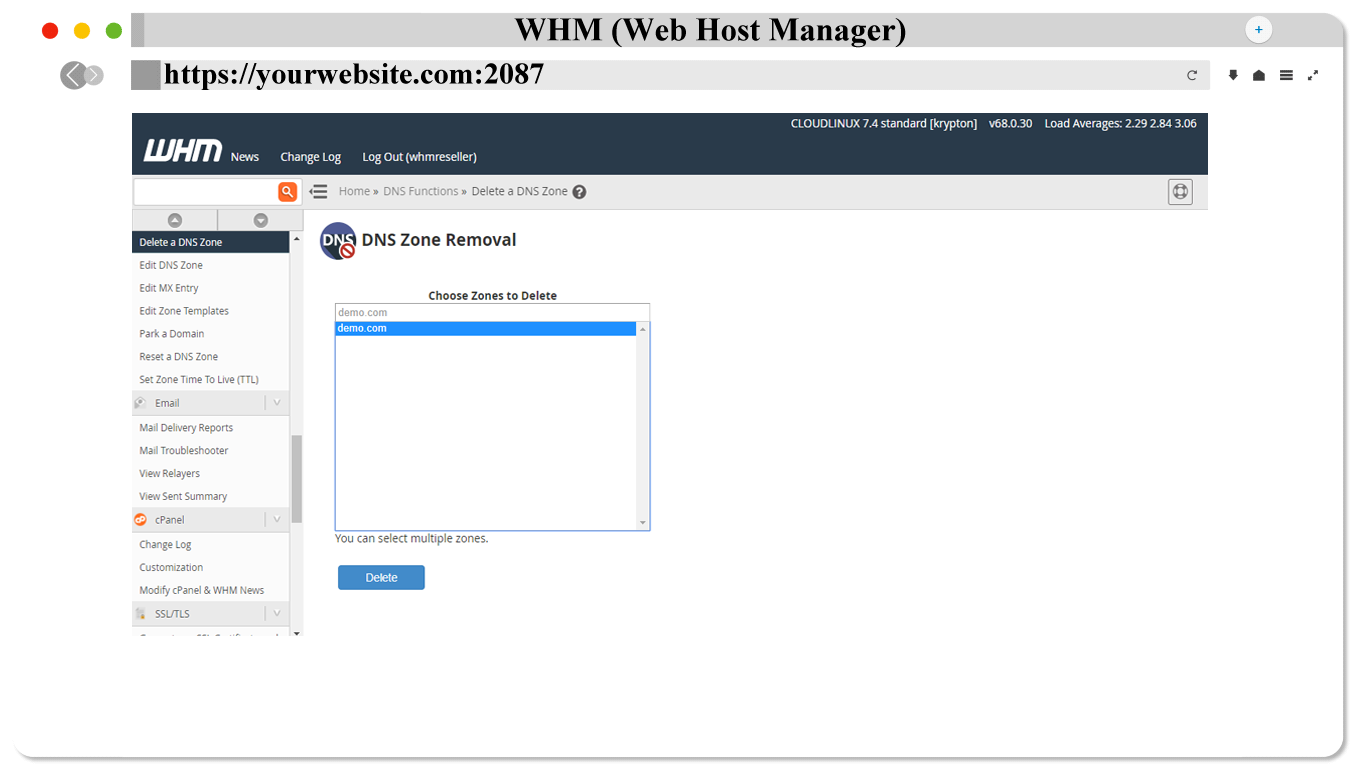This screenshot has width=1362, height=769.
Task: Click the green window dot
Action: (x=114, y=31)
